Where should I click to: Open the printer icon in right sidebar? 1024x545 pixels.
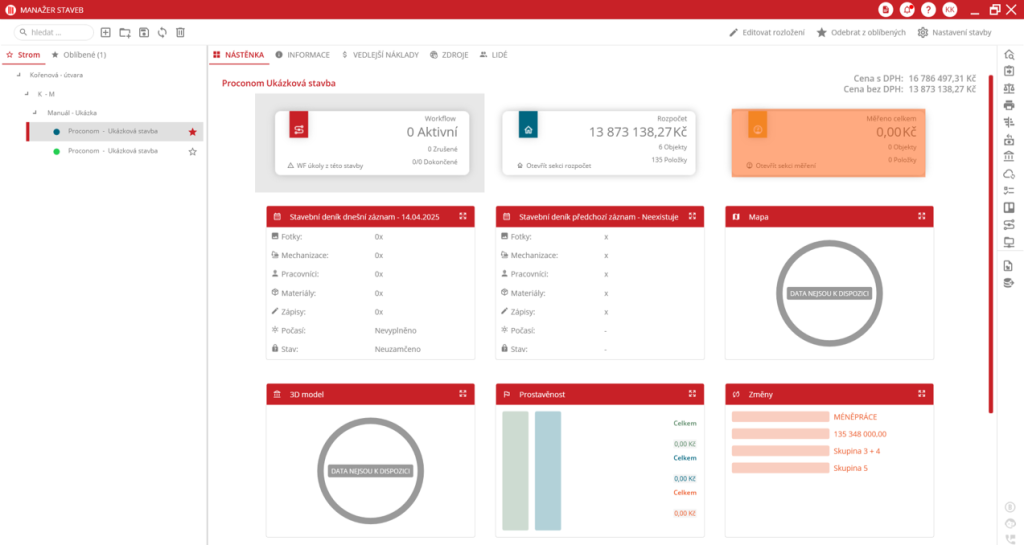coord(1009,105)
